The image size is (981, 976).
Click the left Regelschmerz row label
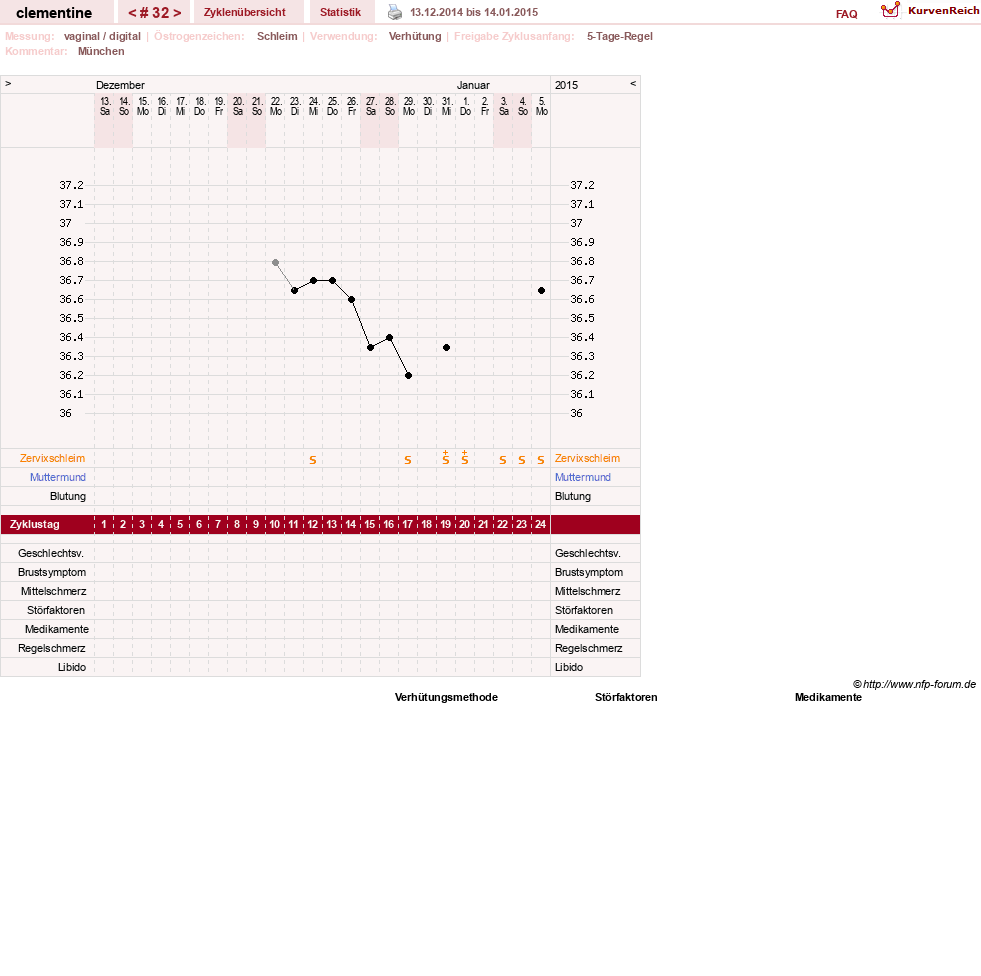pos(51,648)
